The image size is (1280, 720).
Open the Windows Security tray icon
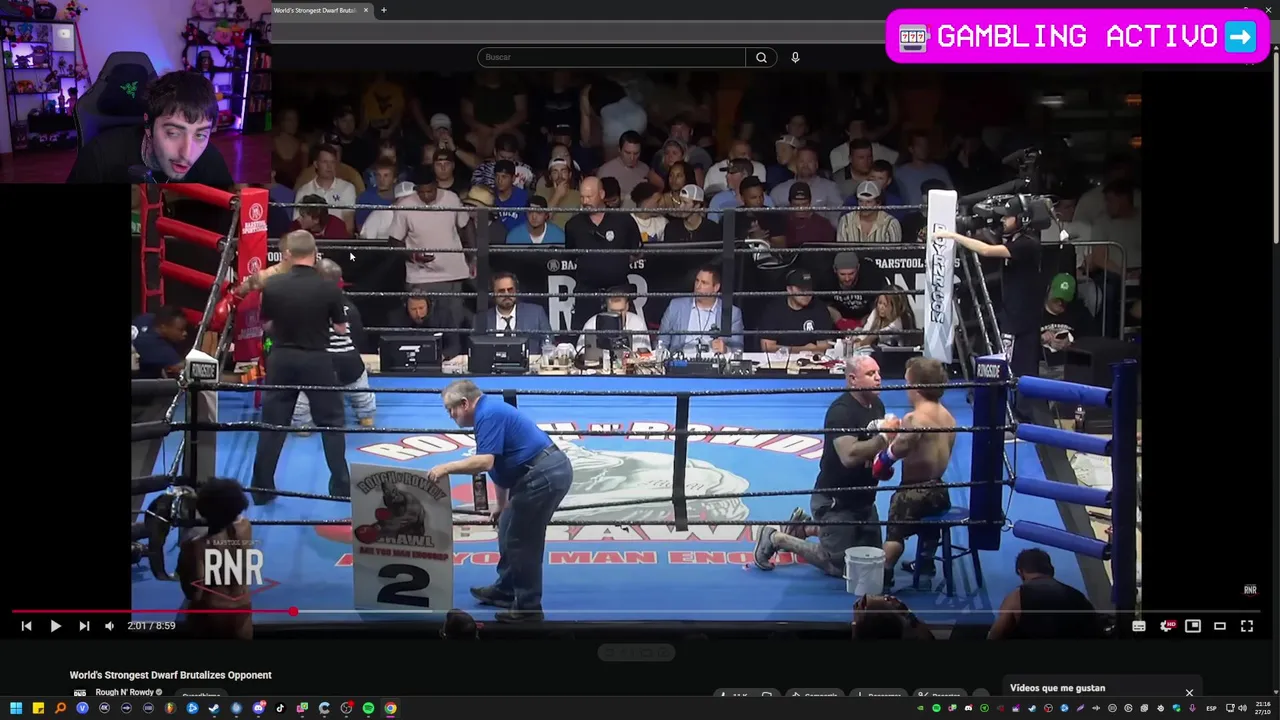click(1177, 708)
